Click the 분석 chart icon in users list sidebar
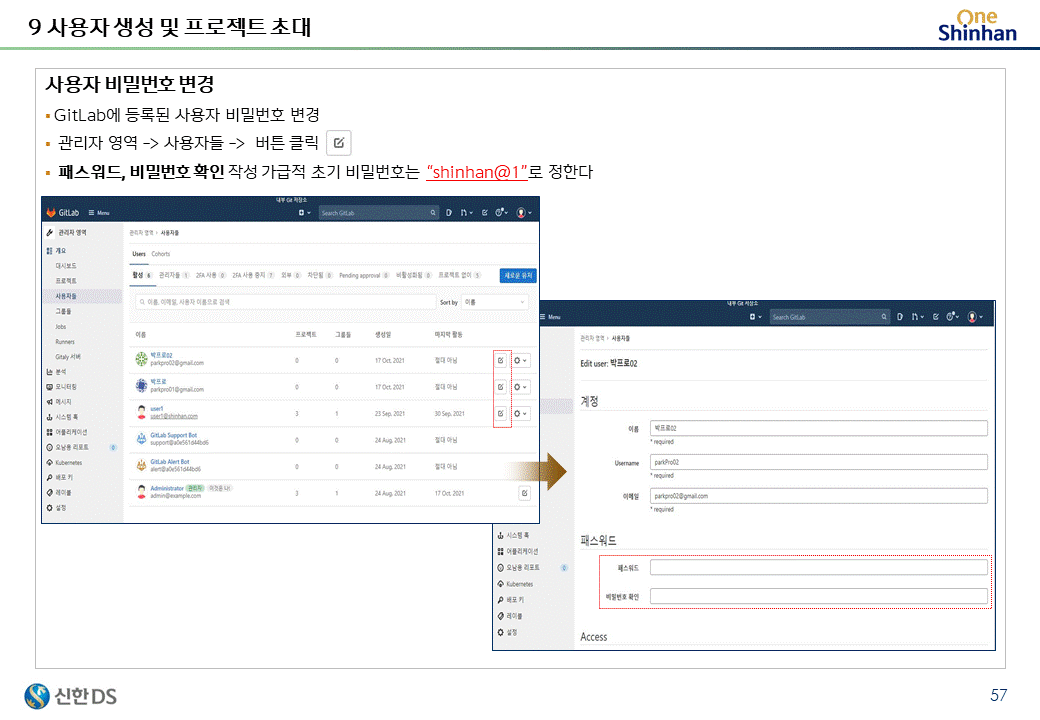This screenshot has height=720, width=1040. click(x=50, y=372)
